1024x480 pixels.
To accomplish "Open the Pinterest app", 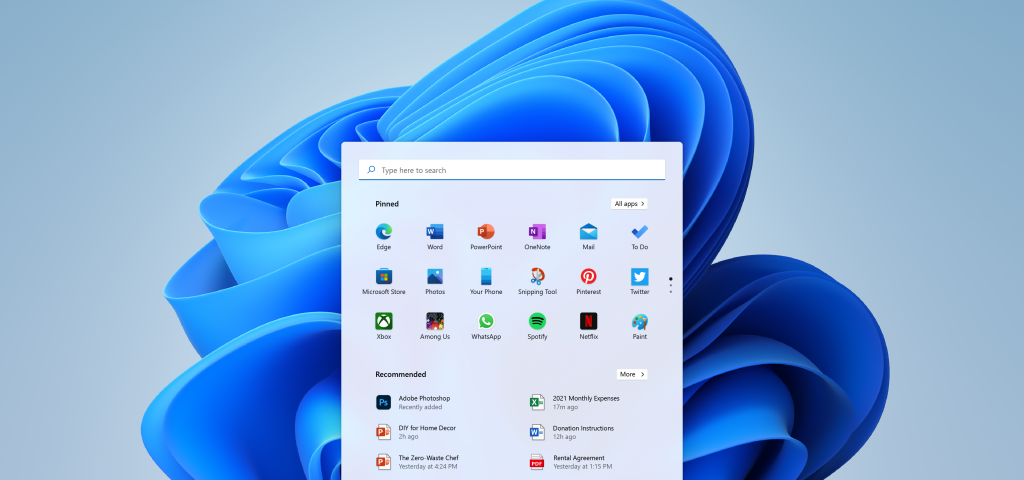I will [x=588, y=281].
